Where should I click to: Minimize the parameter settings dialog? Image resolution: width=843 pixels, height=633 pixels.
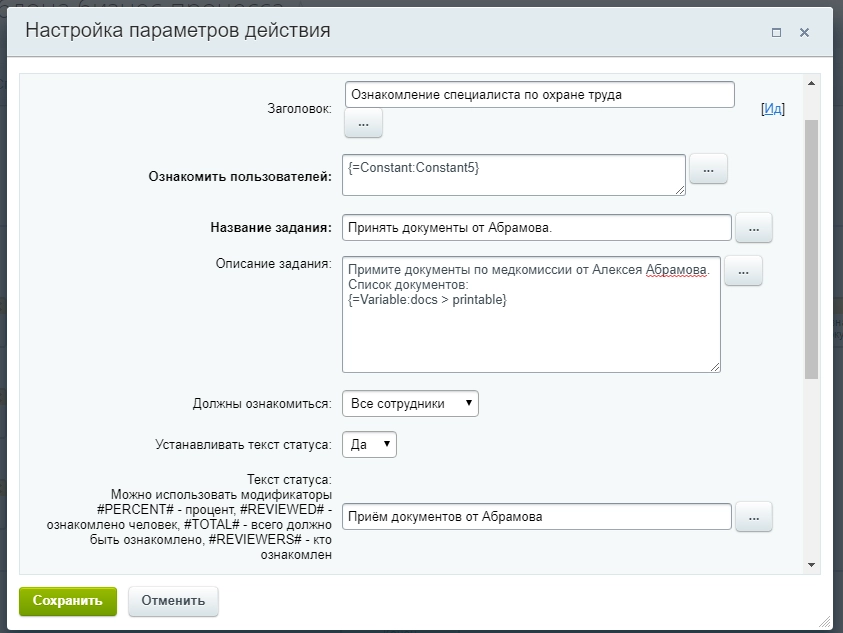click(x=776, y=33)
